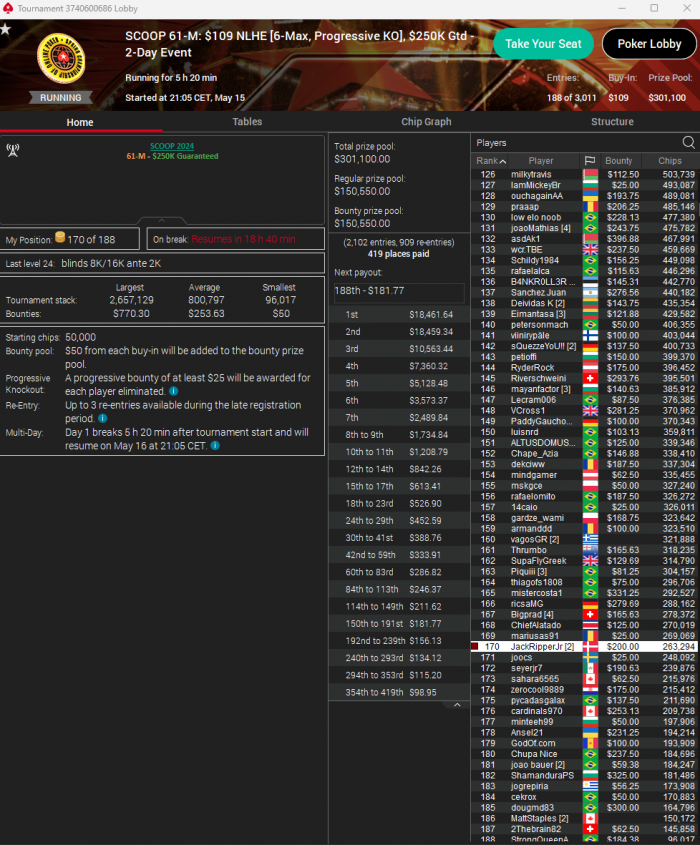Click the flag next to sahara6565

(x=590, y=679)
